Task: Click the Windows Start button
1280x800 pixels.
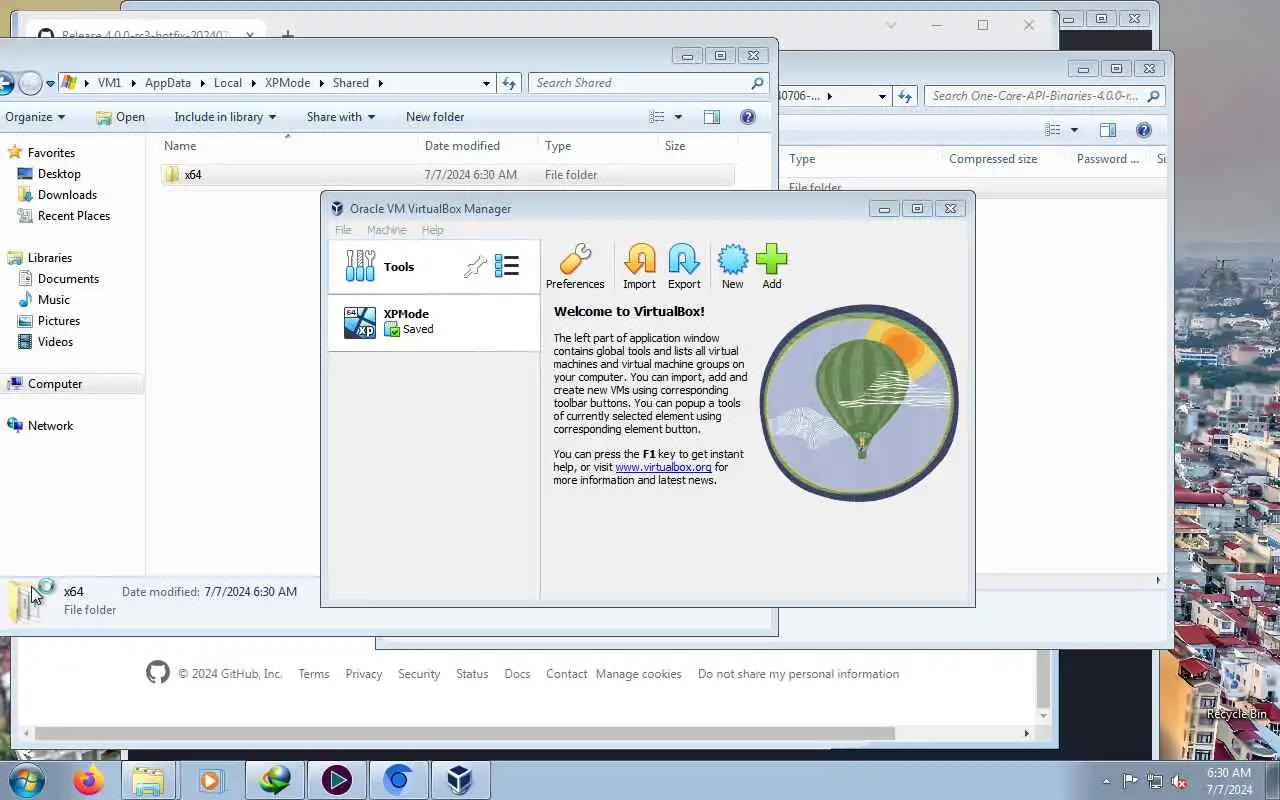Action: point(25,780)
